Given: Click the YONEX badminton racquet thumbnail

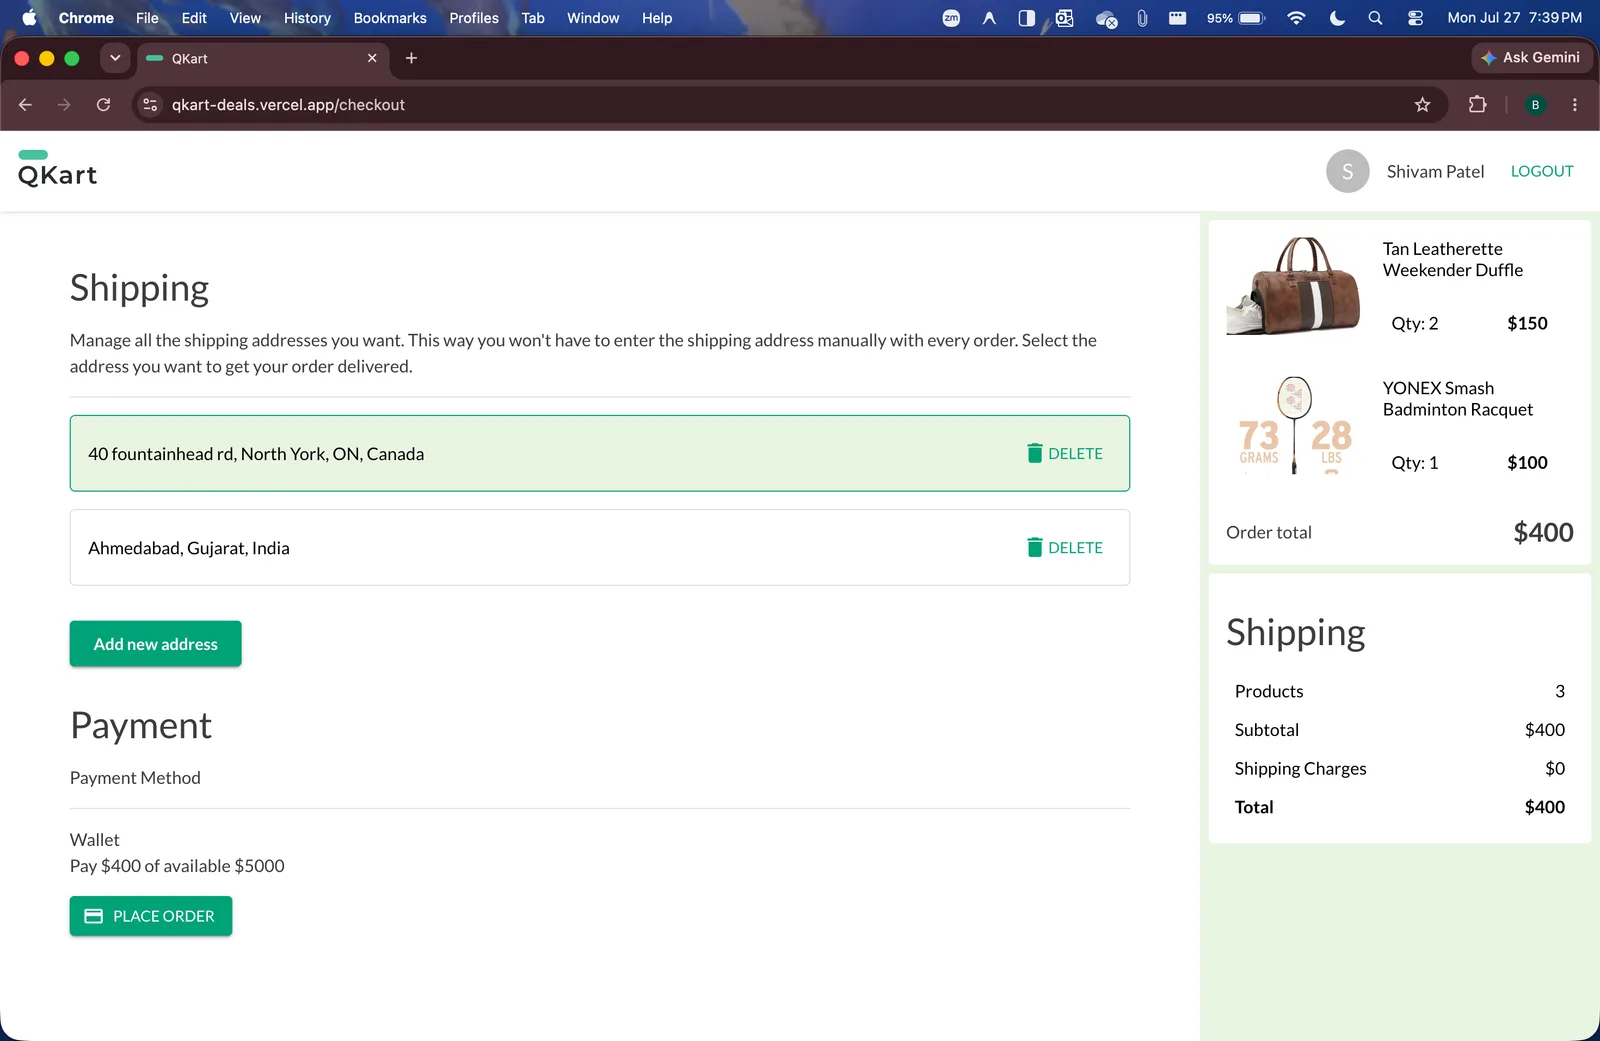Looking at the screenshot, I should 1294,425.
